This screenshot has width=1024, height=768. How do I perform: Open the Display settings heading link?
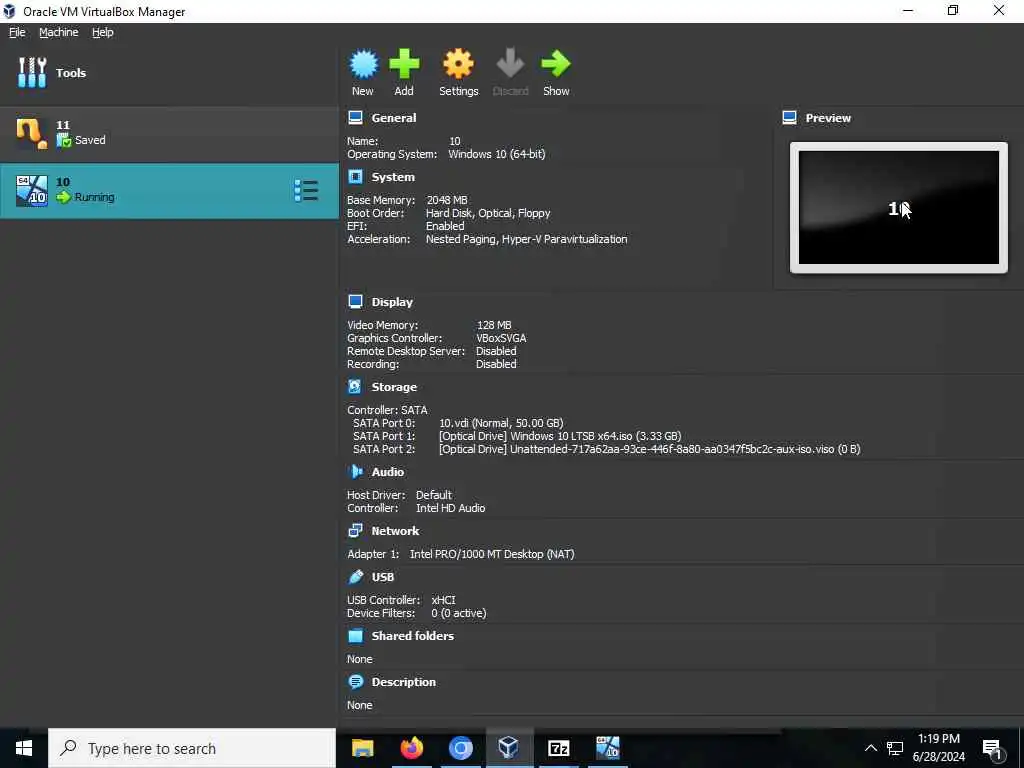pos(392,302)
